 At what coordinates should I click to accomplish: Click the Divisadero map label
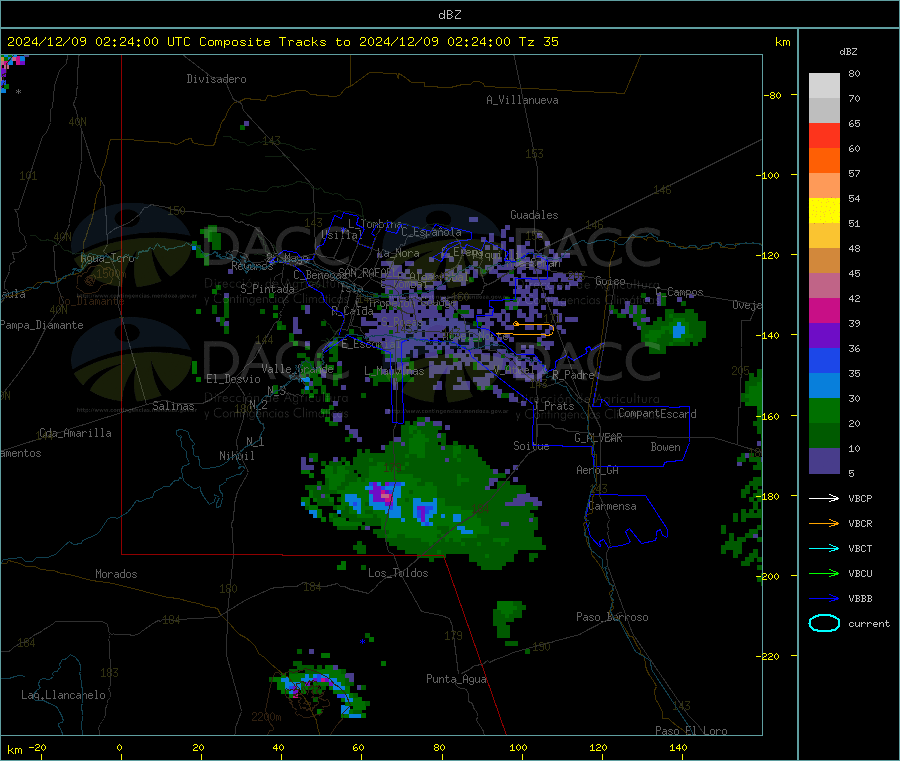[216, 79]
